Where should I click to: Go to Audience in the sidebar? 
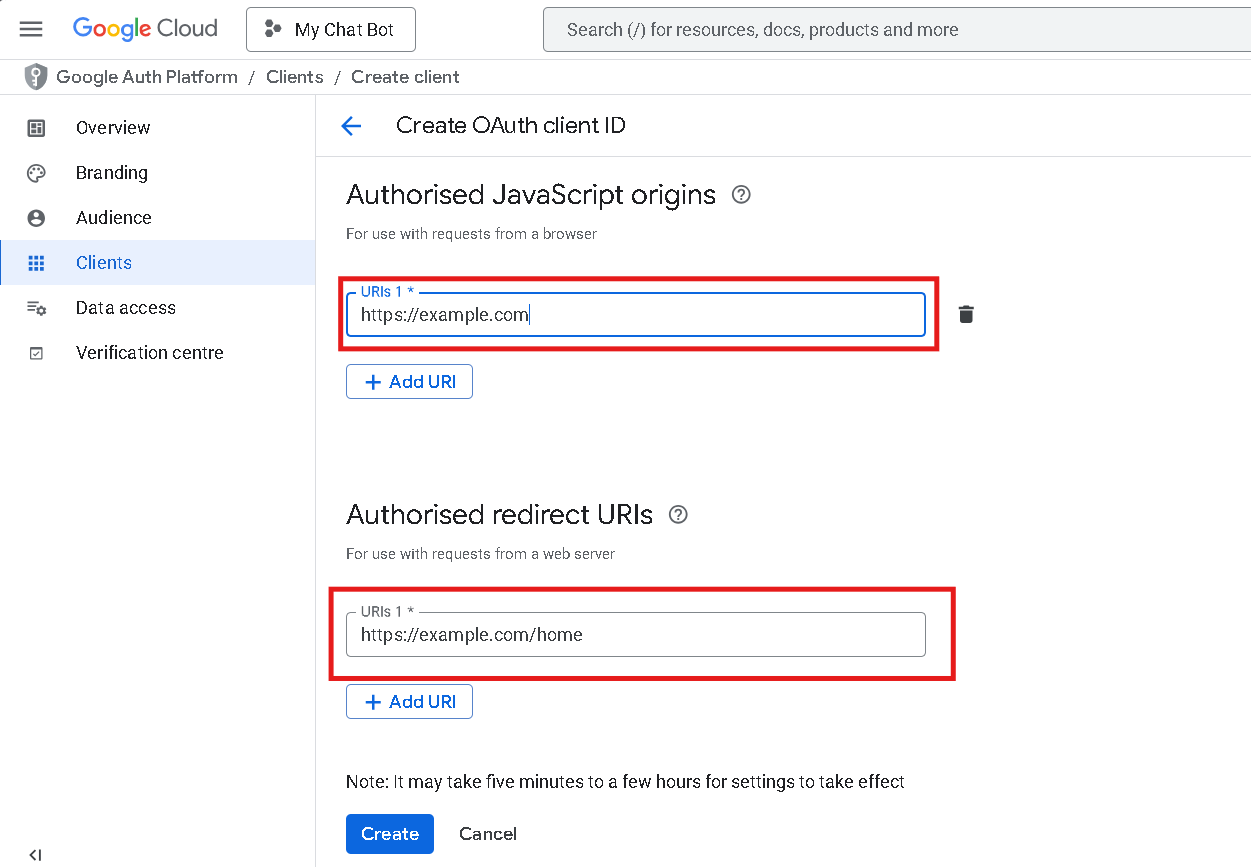(113, 218)
